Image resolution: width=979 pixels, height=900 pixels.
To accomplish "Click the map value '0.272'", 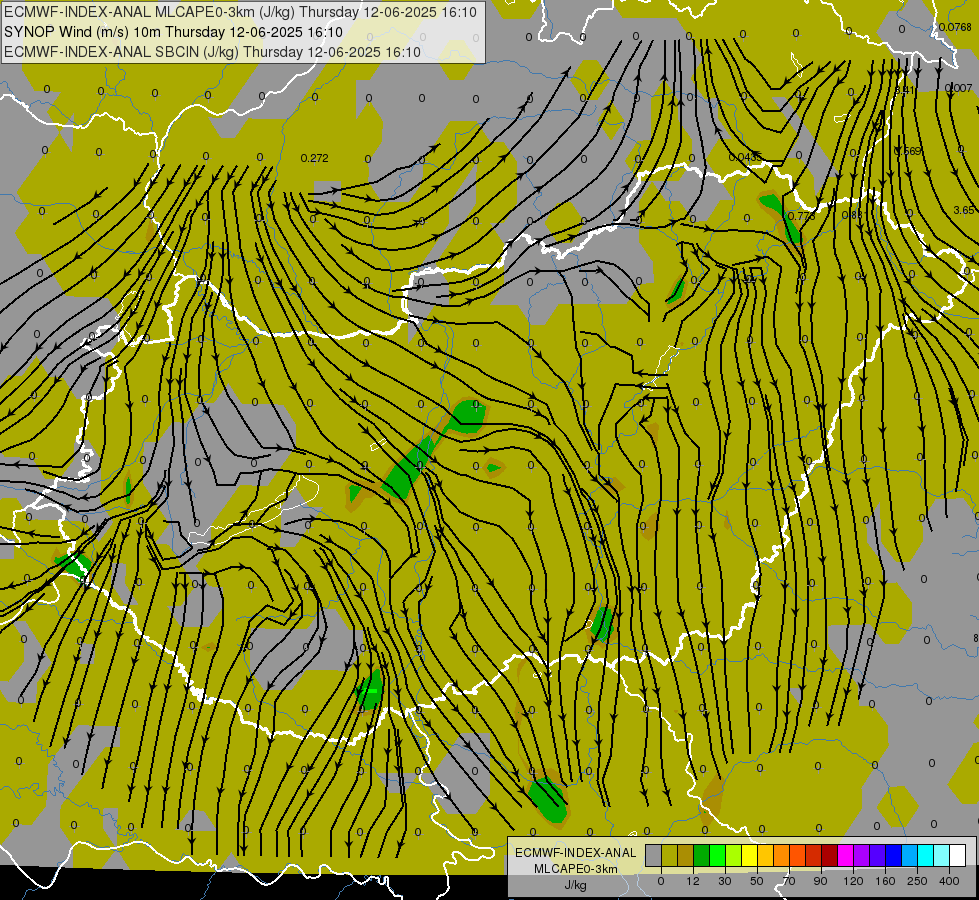I will 314,158.
